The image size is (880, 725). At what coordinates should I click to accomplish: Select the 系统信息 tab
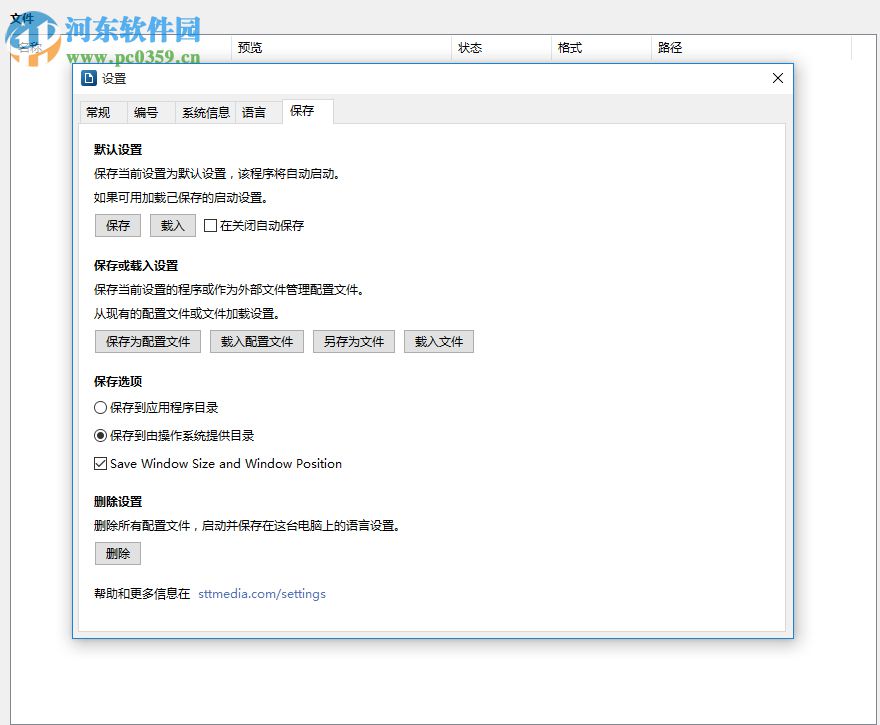pyautogui.click(x=205, y=112)
